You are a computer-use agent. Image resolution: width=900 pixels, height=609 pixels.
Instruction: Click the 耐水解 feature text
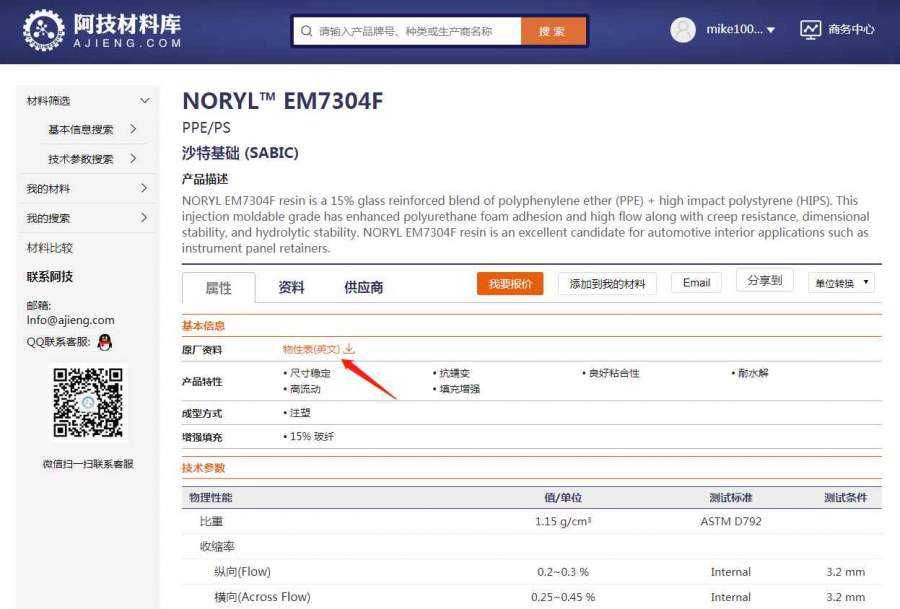[x=752, y=373]
